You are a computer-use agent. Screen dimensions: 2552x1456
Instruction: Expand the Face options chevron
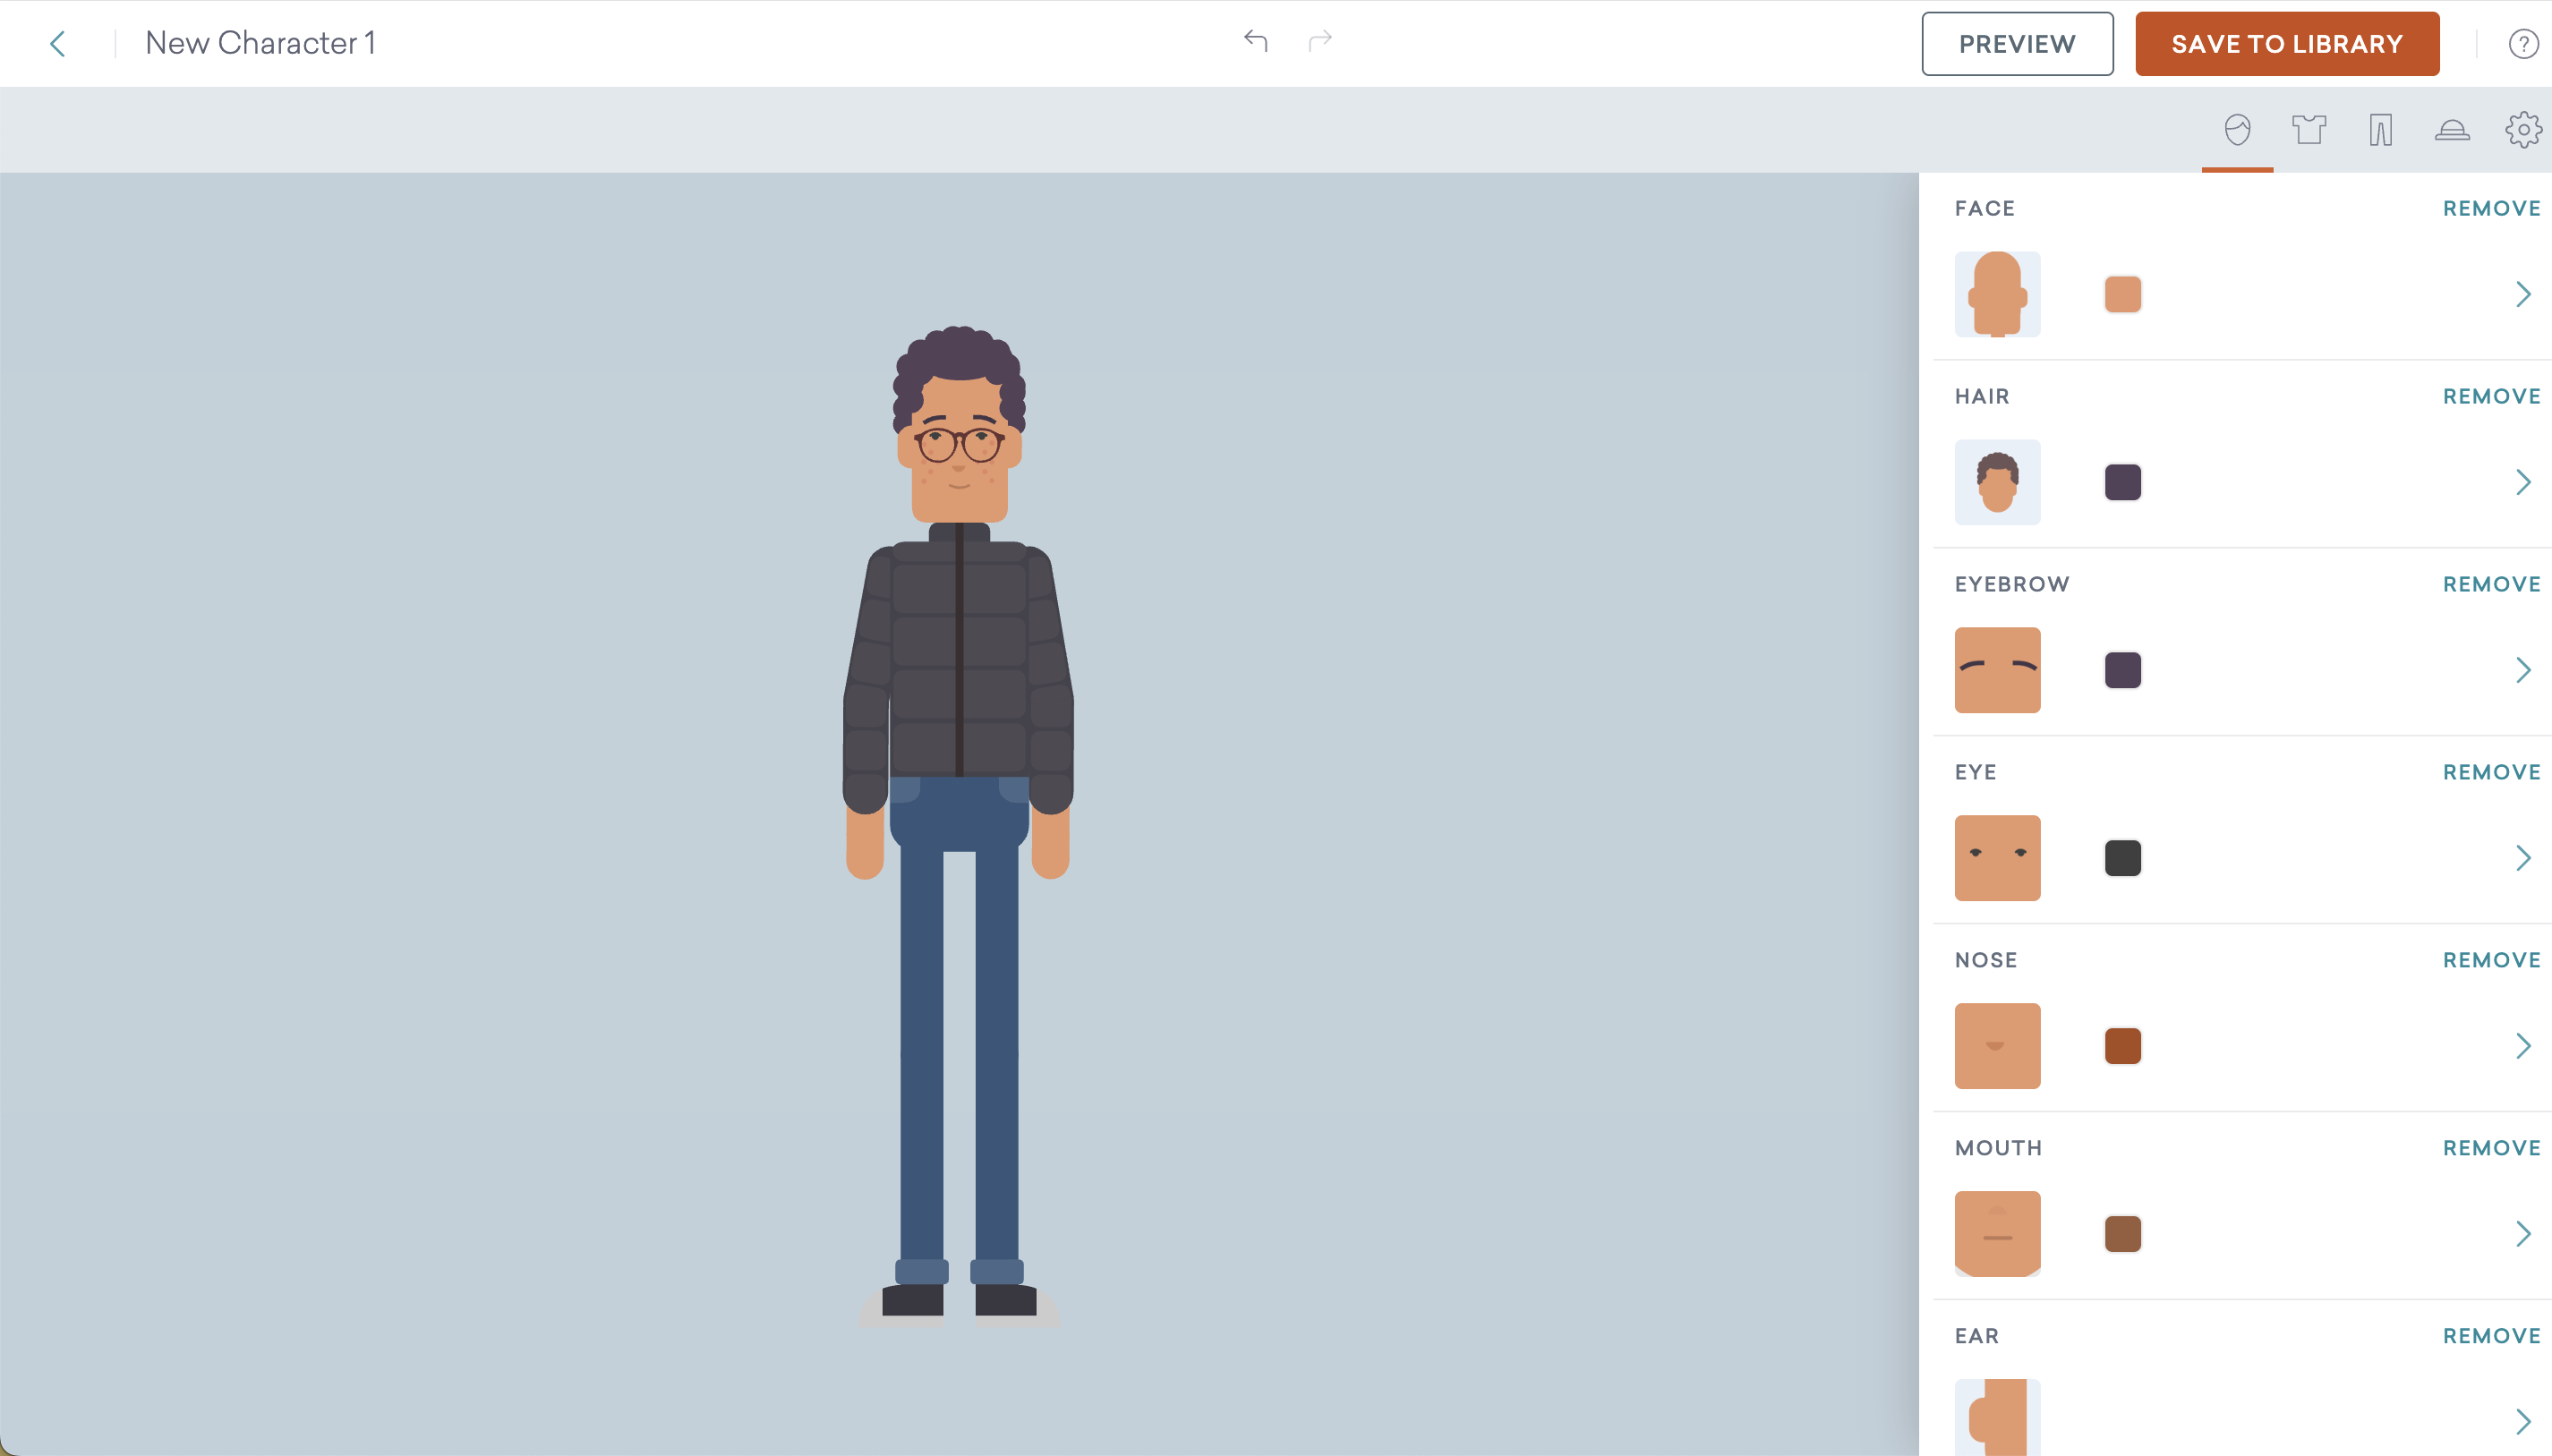2522,294
